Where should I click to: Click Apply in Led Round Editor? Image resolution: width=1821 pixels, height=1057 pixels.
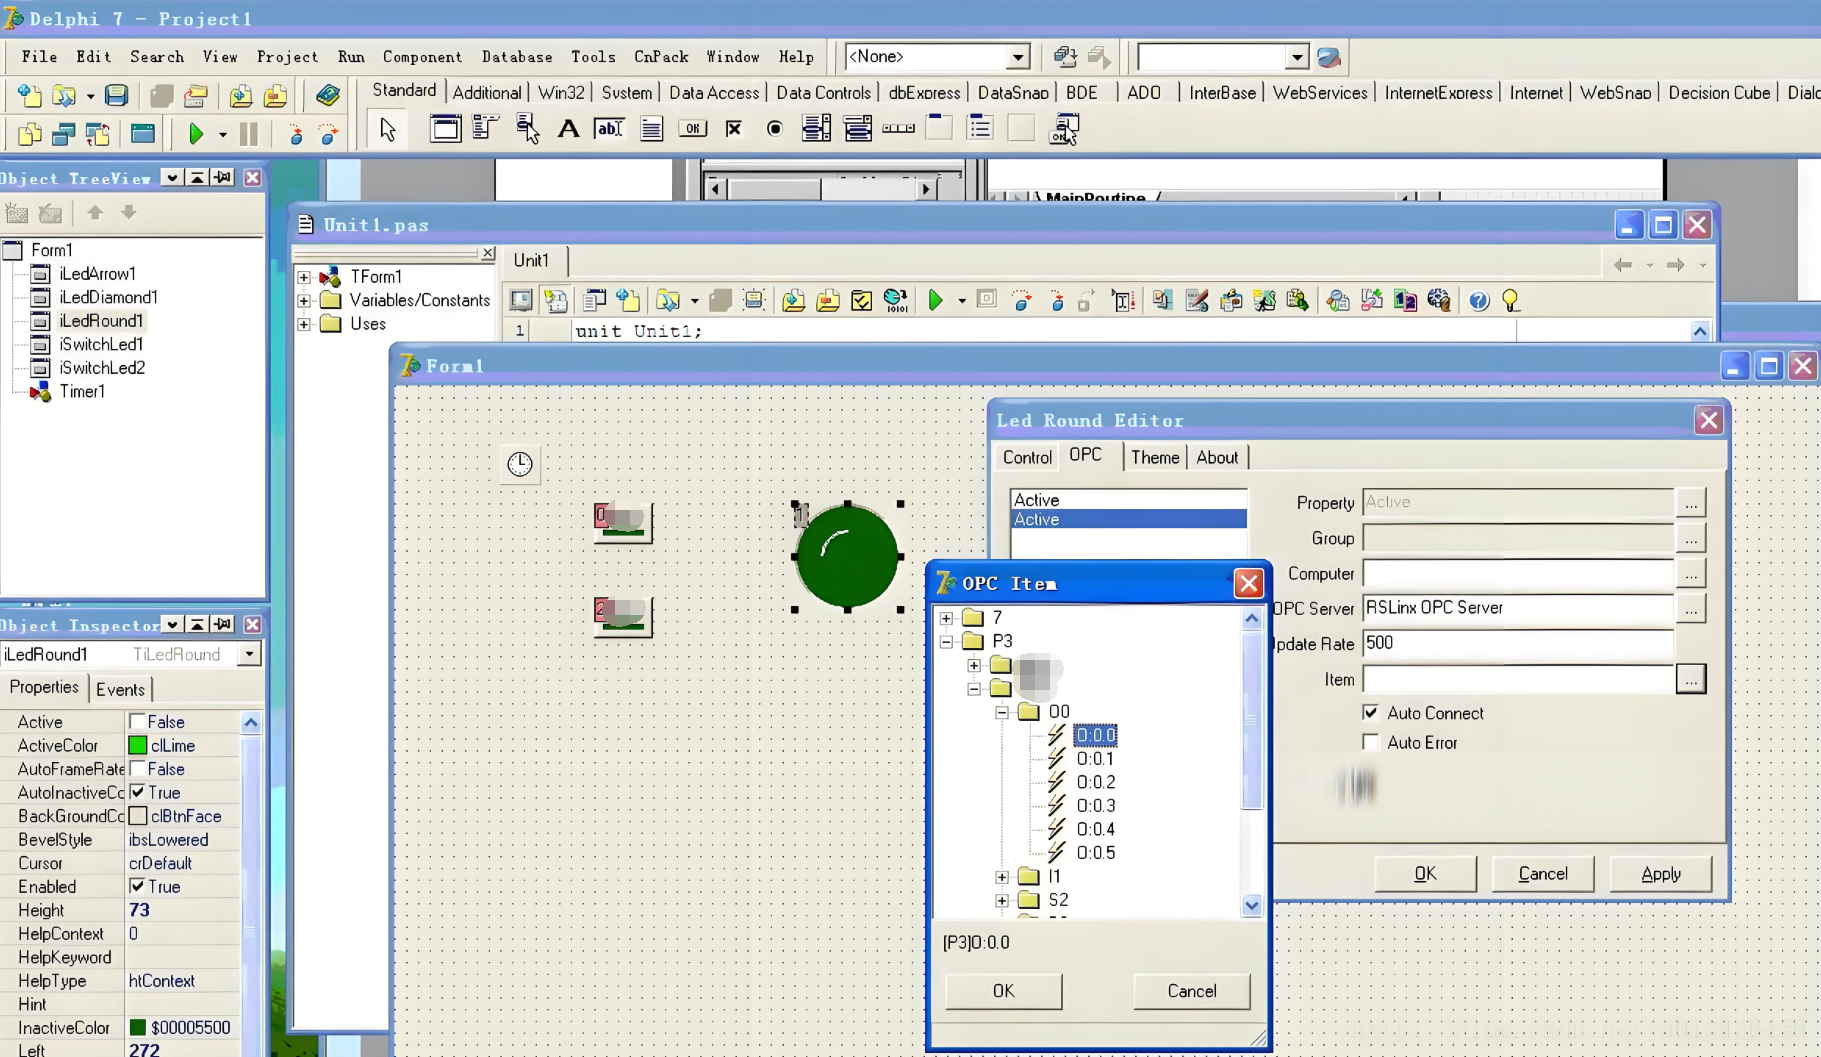(1661, 874)
